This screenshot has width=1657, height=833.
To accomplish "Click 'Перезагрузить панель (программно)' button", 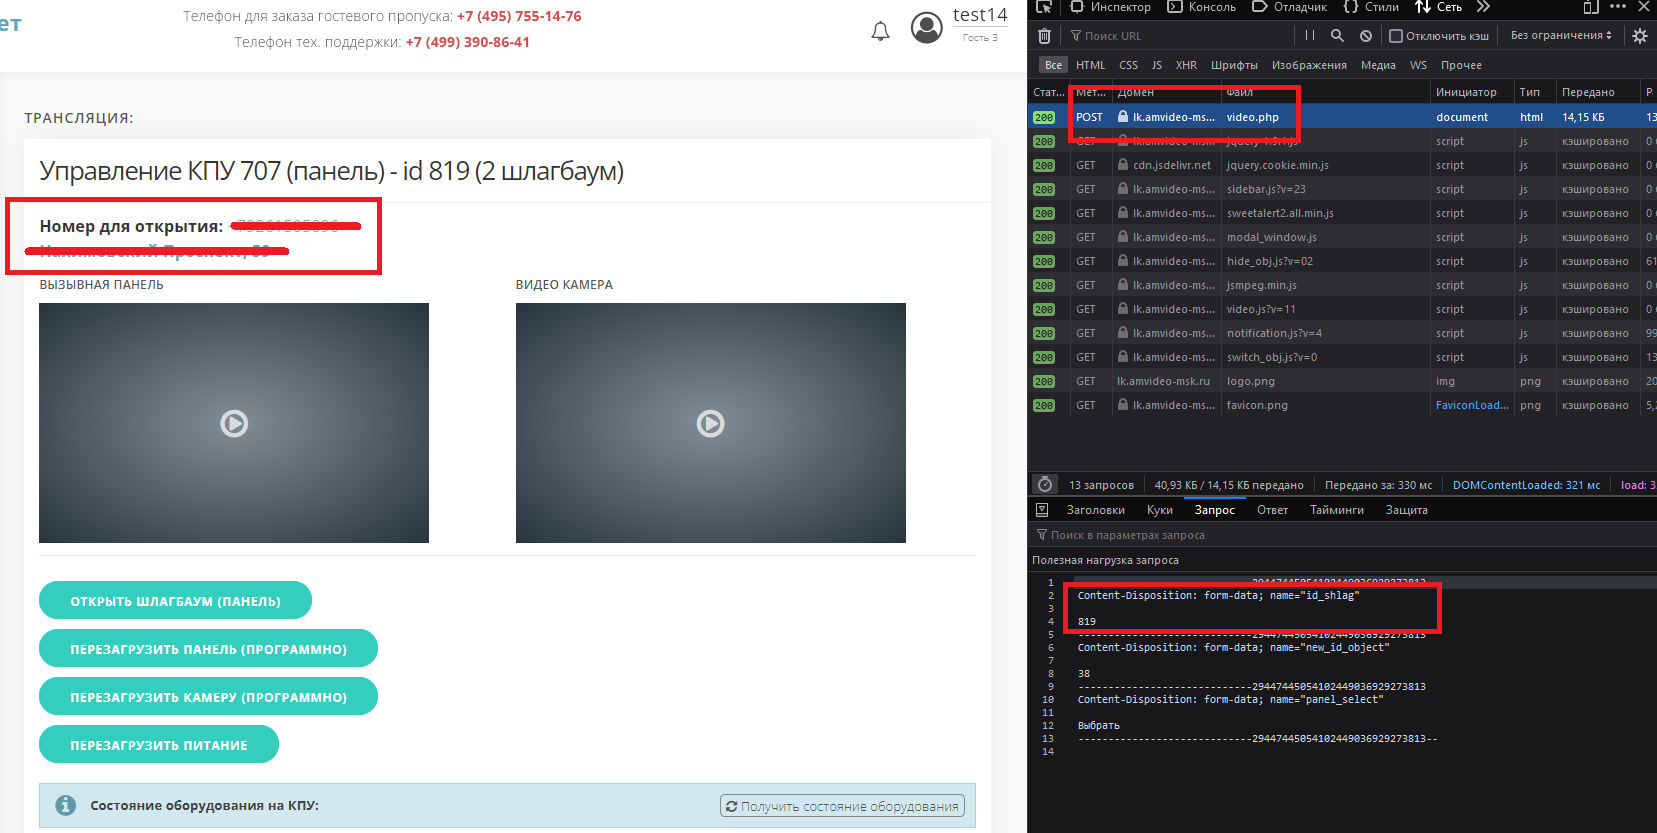I will pyautogui.click(x=208, y=649).
